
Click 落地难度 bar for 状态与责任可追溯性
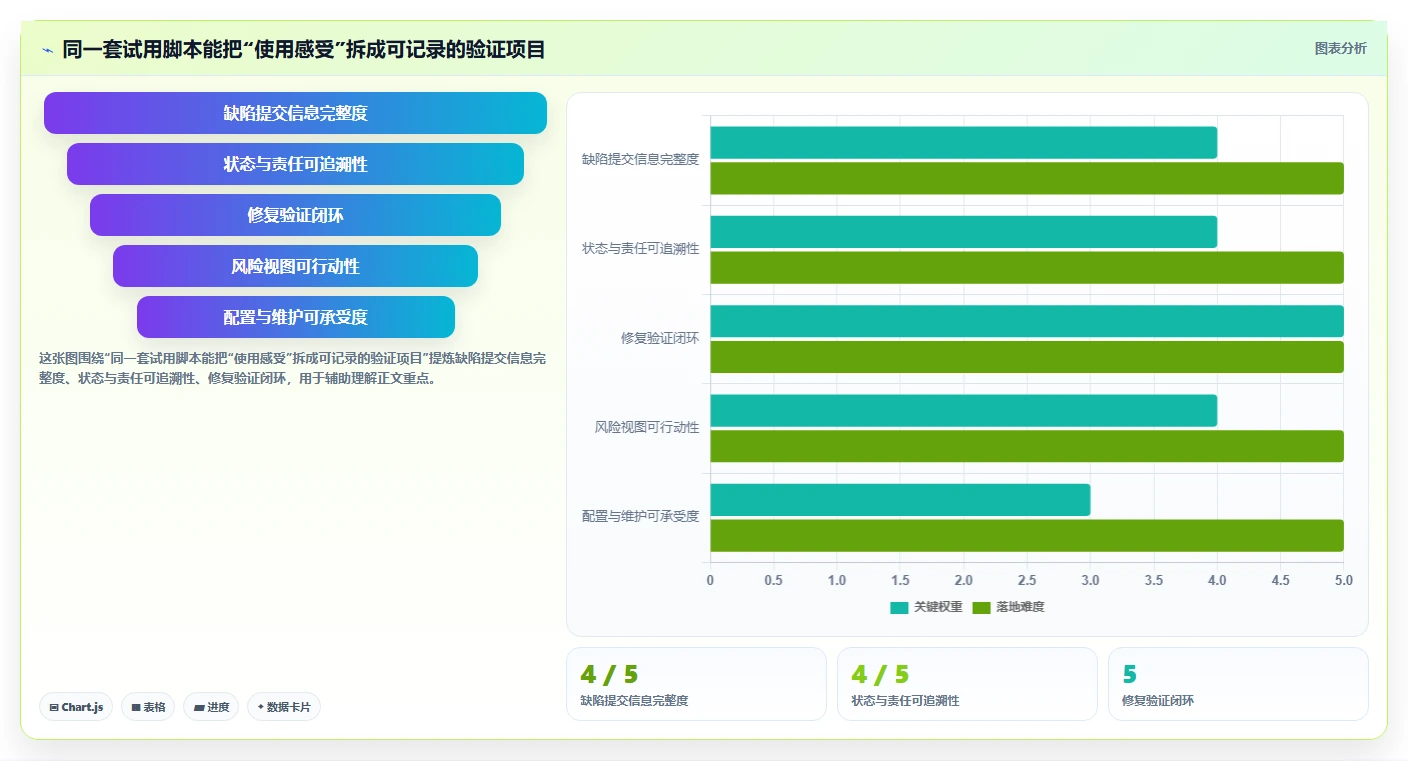coord(1027,268)
